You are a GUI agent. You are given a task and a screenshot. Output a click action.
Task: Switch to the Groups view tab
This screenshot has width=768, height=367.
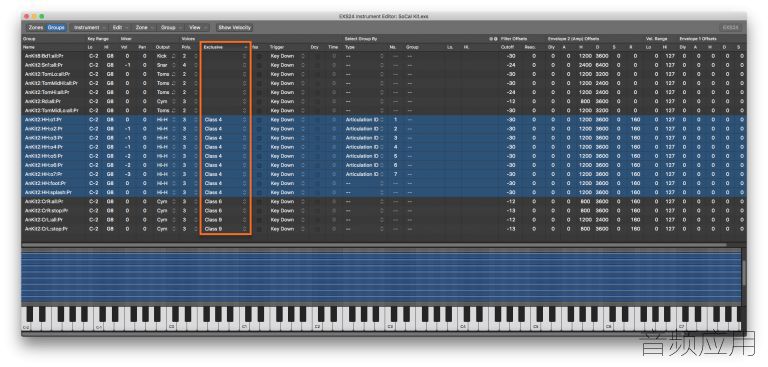[56, 27]
